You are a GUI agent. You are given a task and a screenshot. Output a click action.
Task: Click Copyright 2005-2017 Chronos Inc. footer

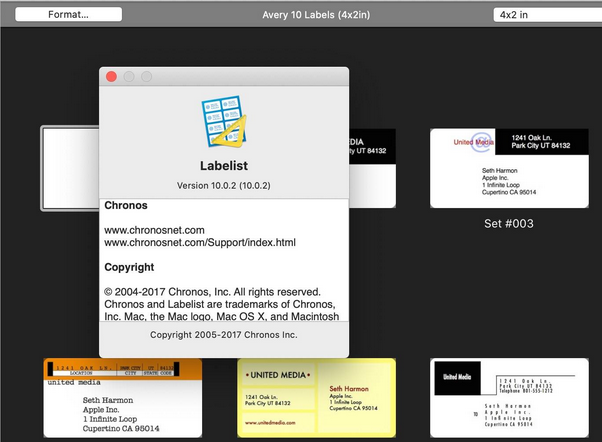(224, 335)
